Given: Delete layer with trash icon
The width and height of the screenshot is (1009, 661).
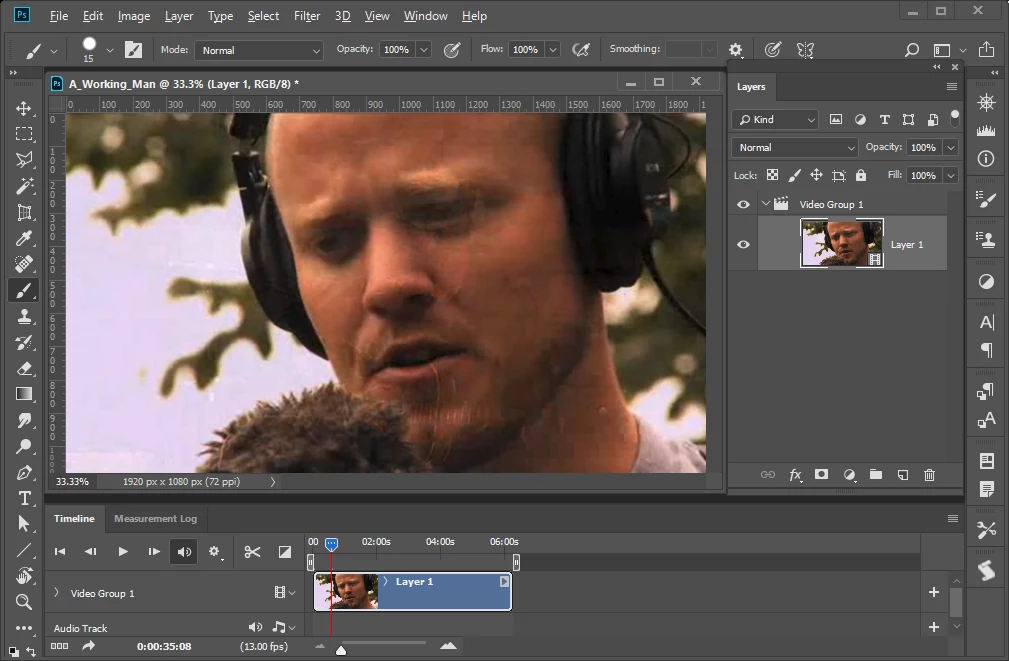Looking at the screenshot, I should tap(929, 475).
